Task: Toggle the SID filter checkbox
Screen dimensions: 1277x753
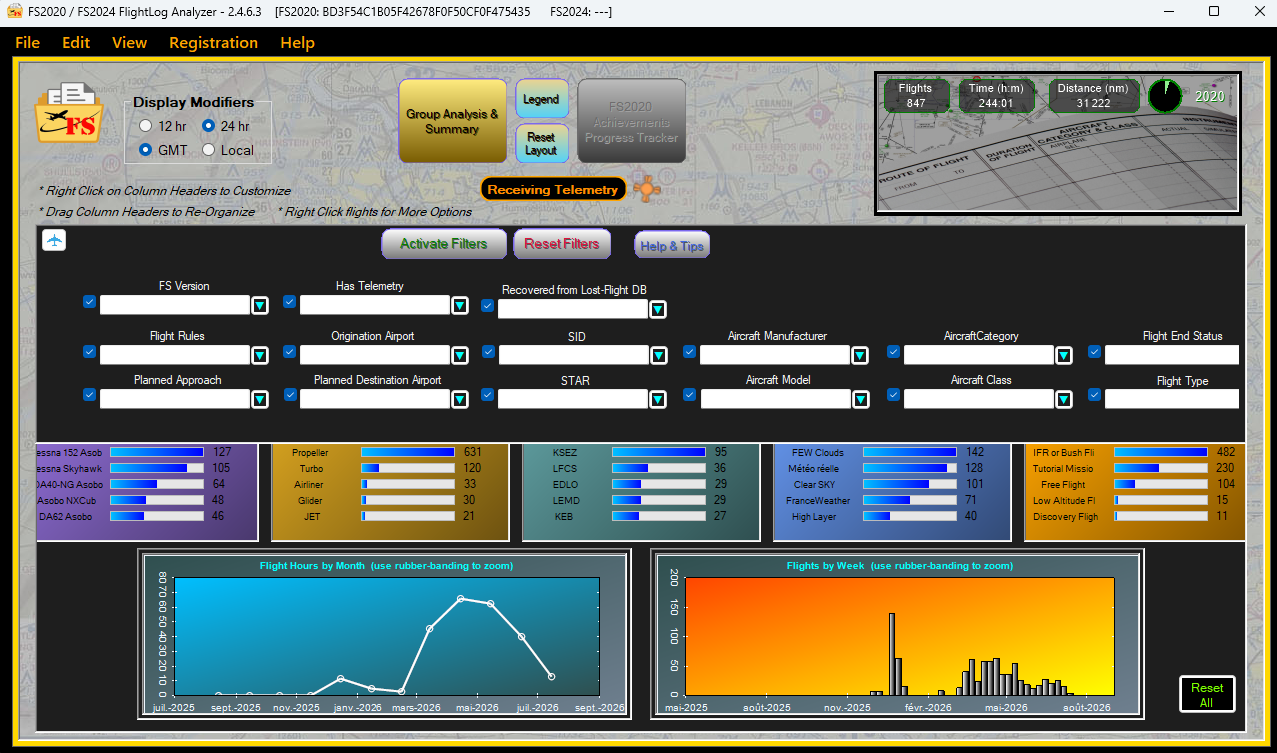Action: pyautogui.click(x=489, y=352)
